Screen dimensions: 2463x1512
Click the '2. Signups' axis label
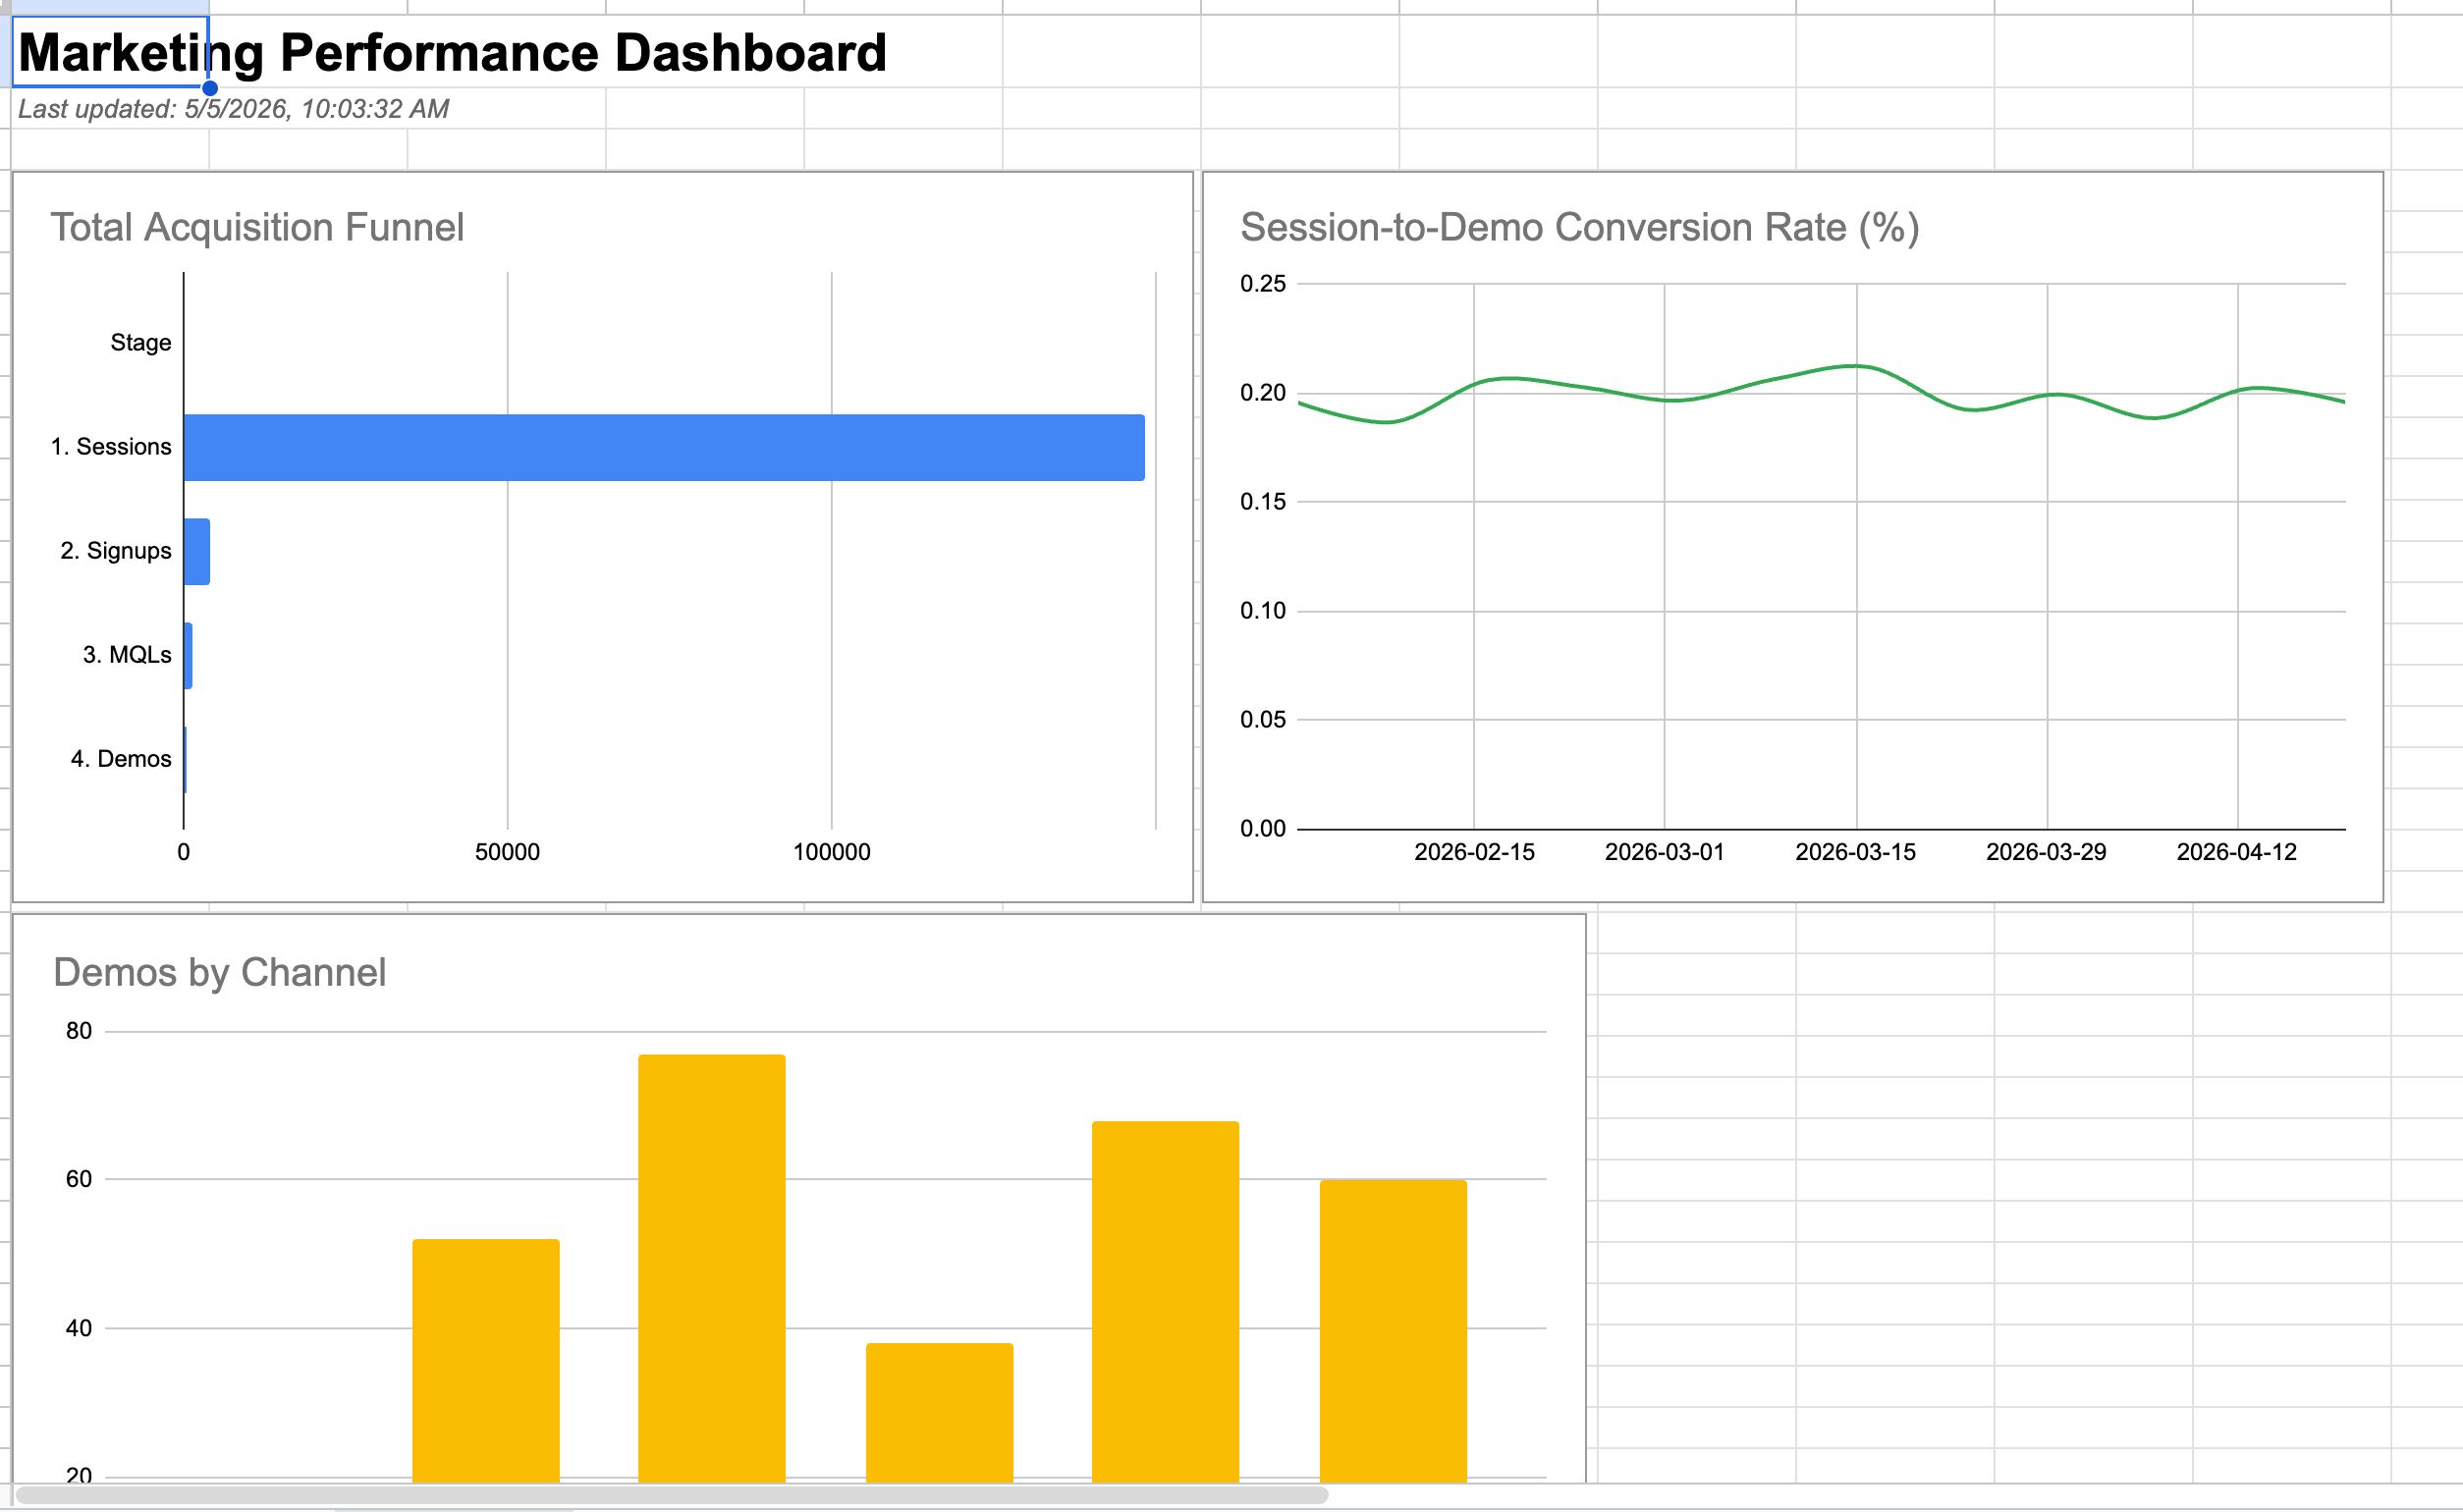(x=116, y=551)
